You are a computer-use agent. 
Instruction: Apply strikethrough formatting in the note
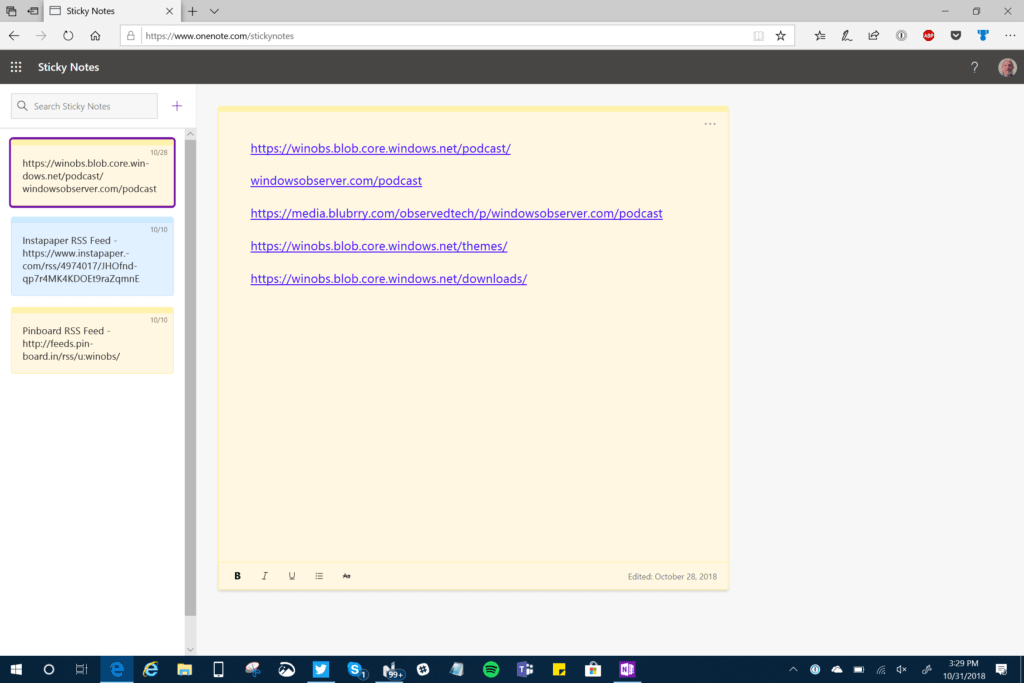pos(346,575)
